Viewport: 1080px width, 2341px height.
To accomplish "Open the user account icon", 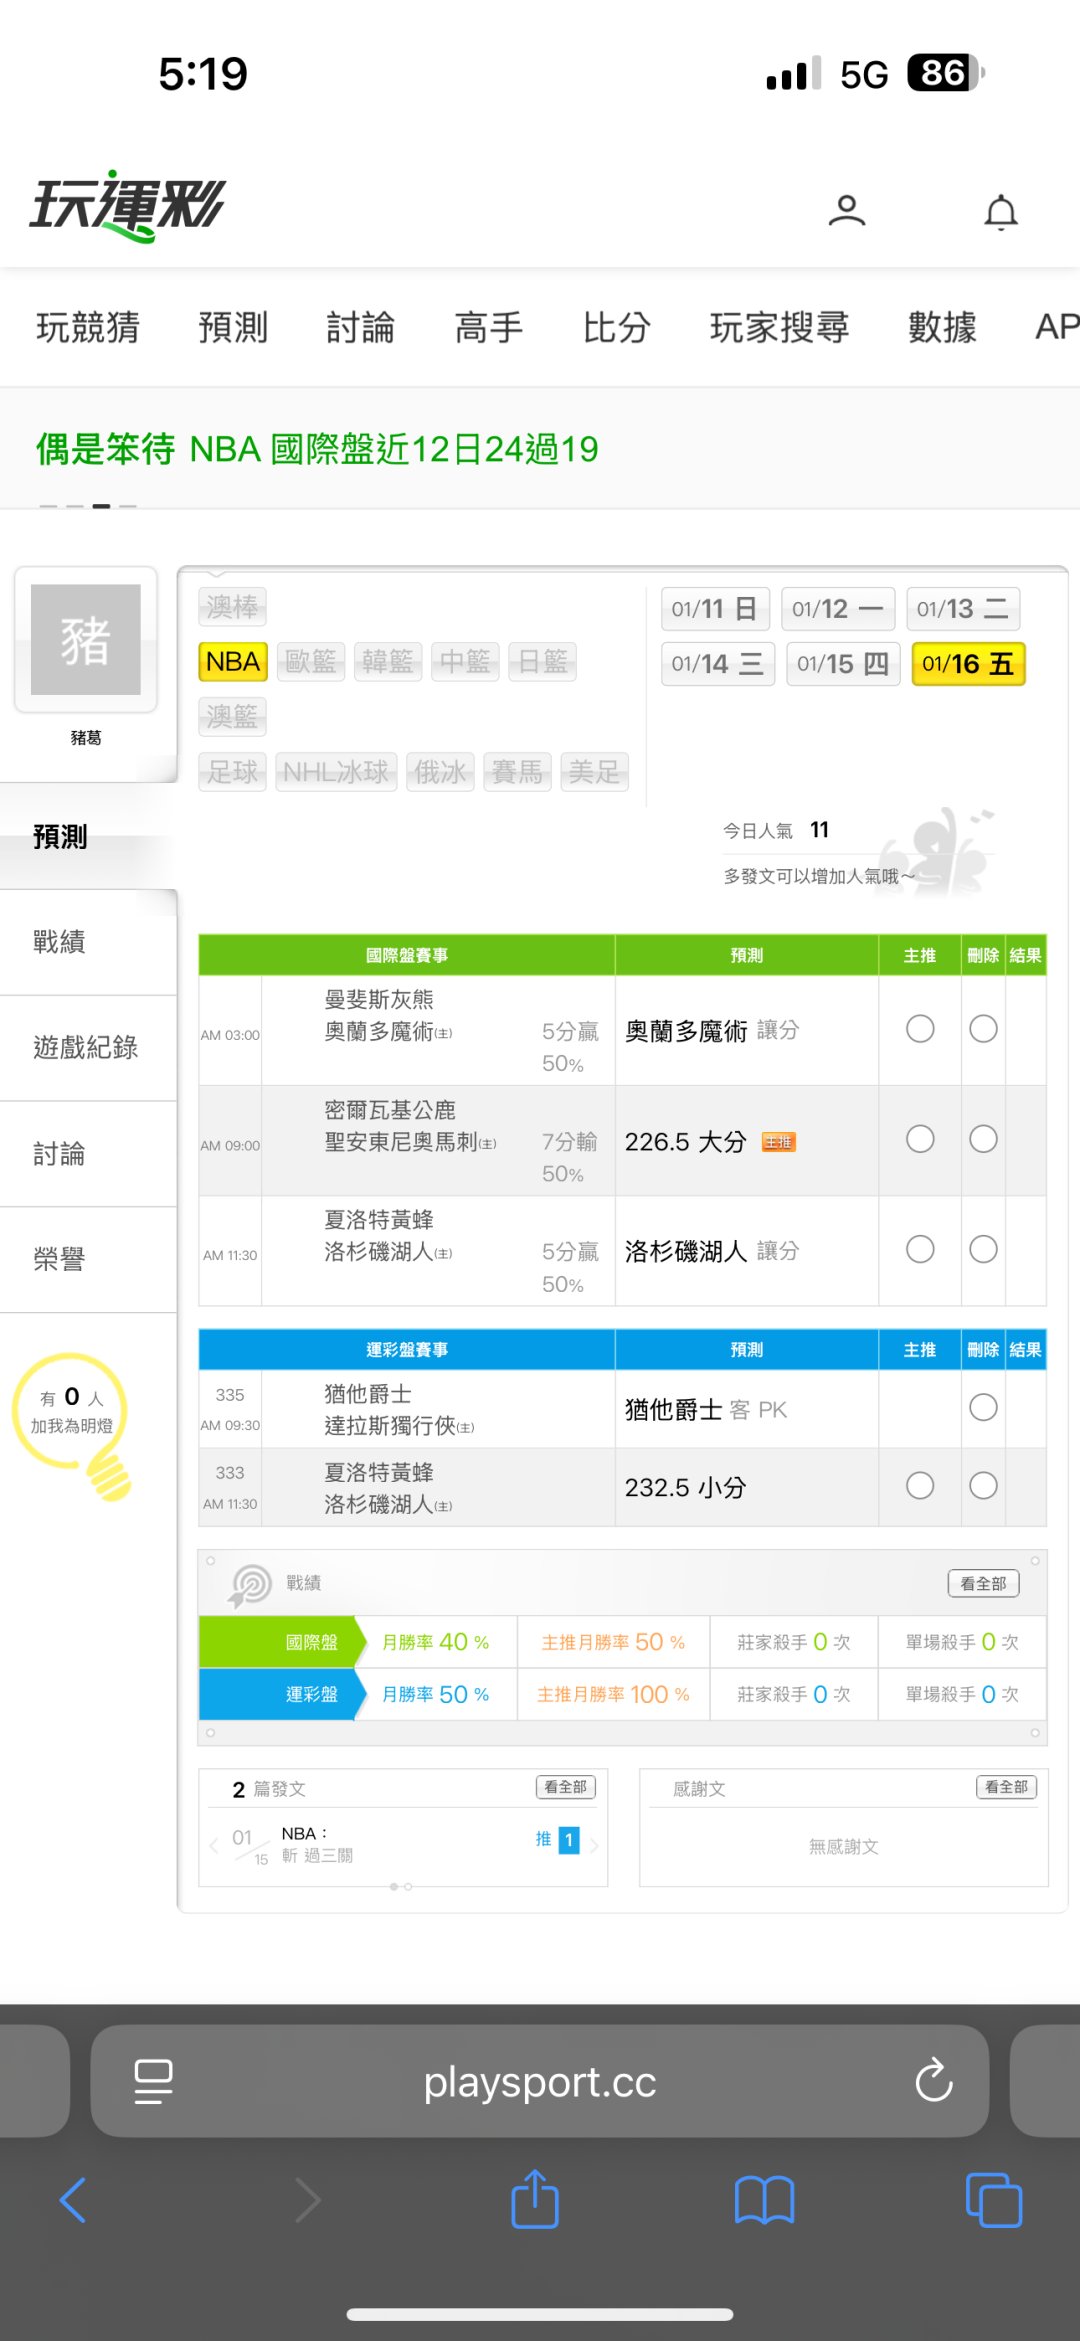I will point(846,211).
